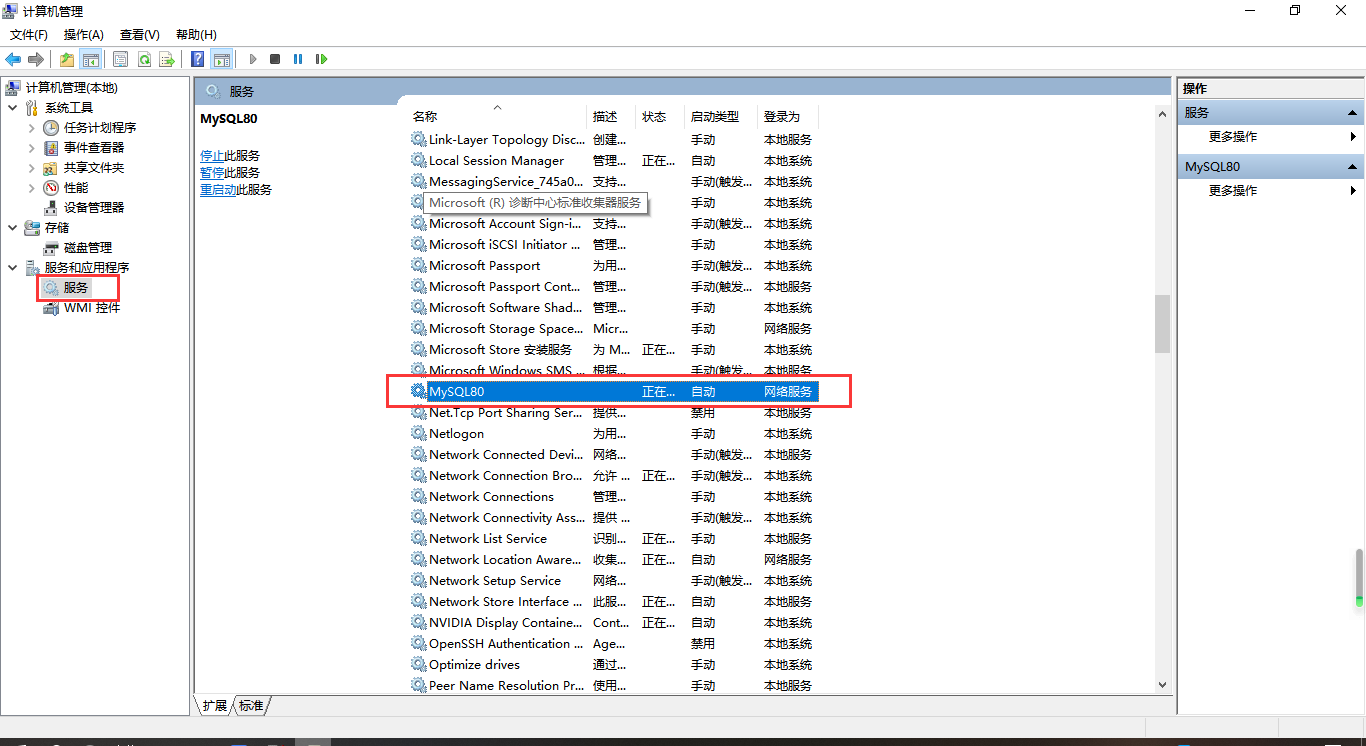The width and height of the screenshot is (1366, 746).
Task: Sort by the 启动类型 column header
Action: coord(721,117)
